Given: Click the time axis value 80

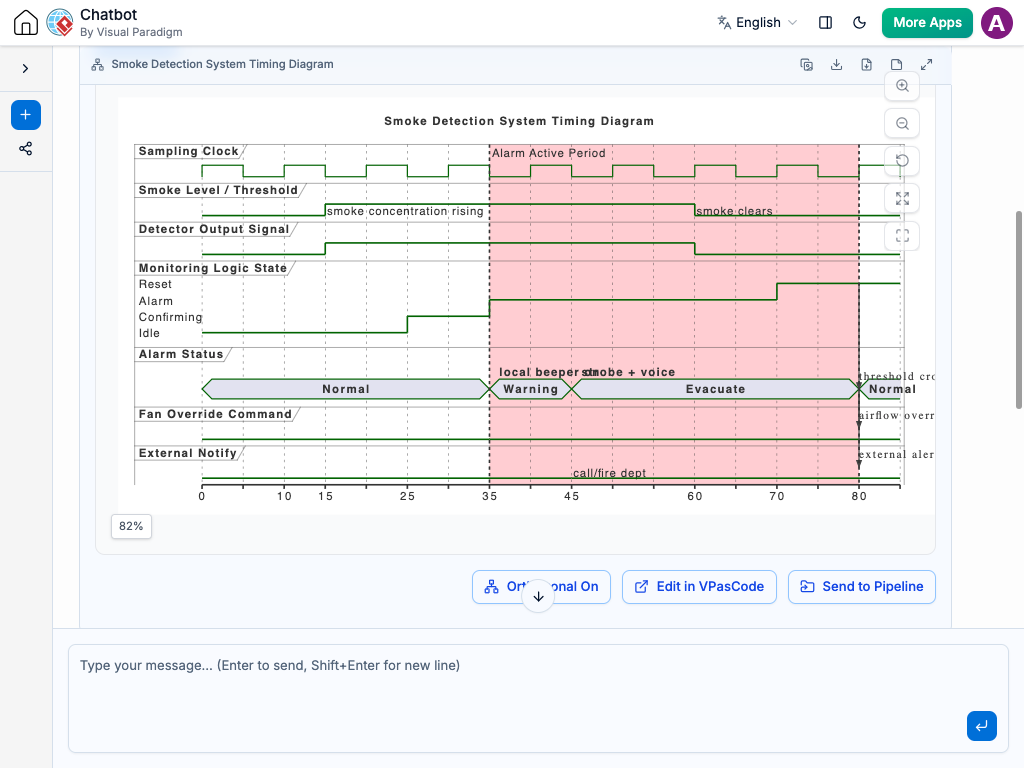Looking at the screenshot, I should (859, 496).
